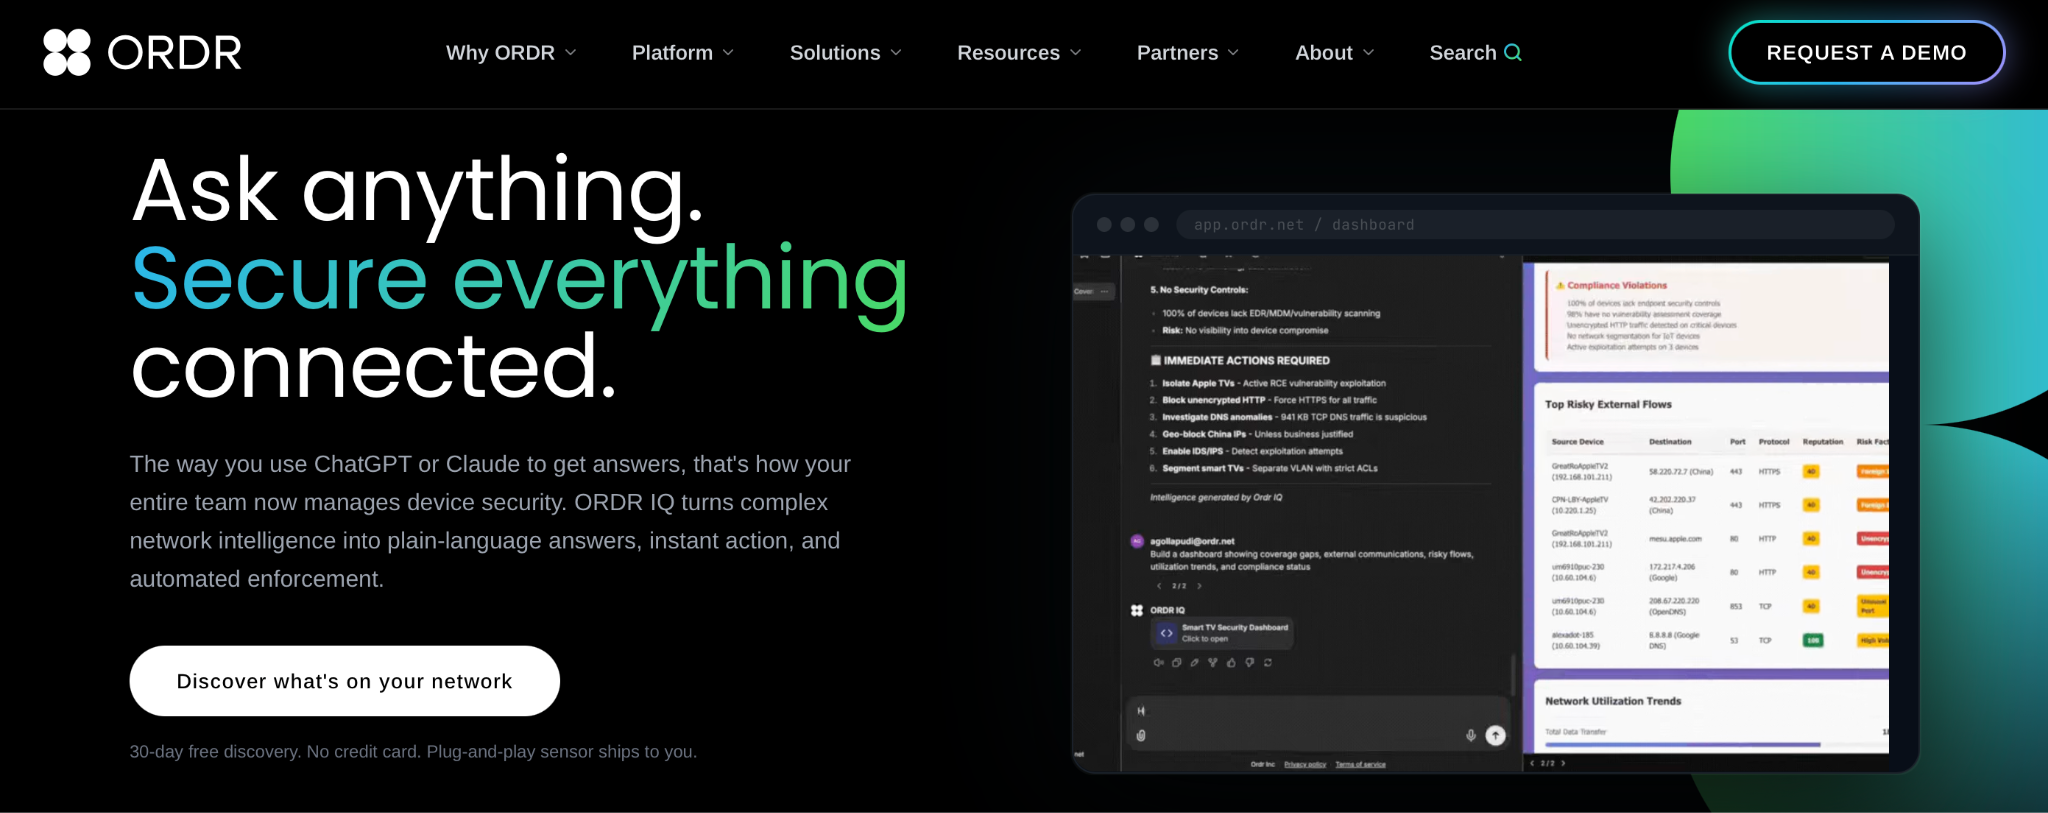This screenshot has width=2048, height=813.
Task: Click the Compliance Violations heading
Action: point(1617,286)
